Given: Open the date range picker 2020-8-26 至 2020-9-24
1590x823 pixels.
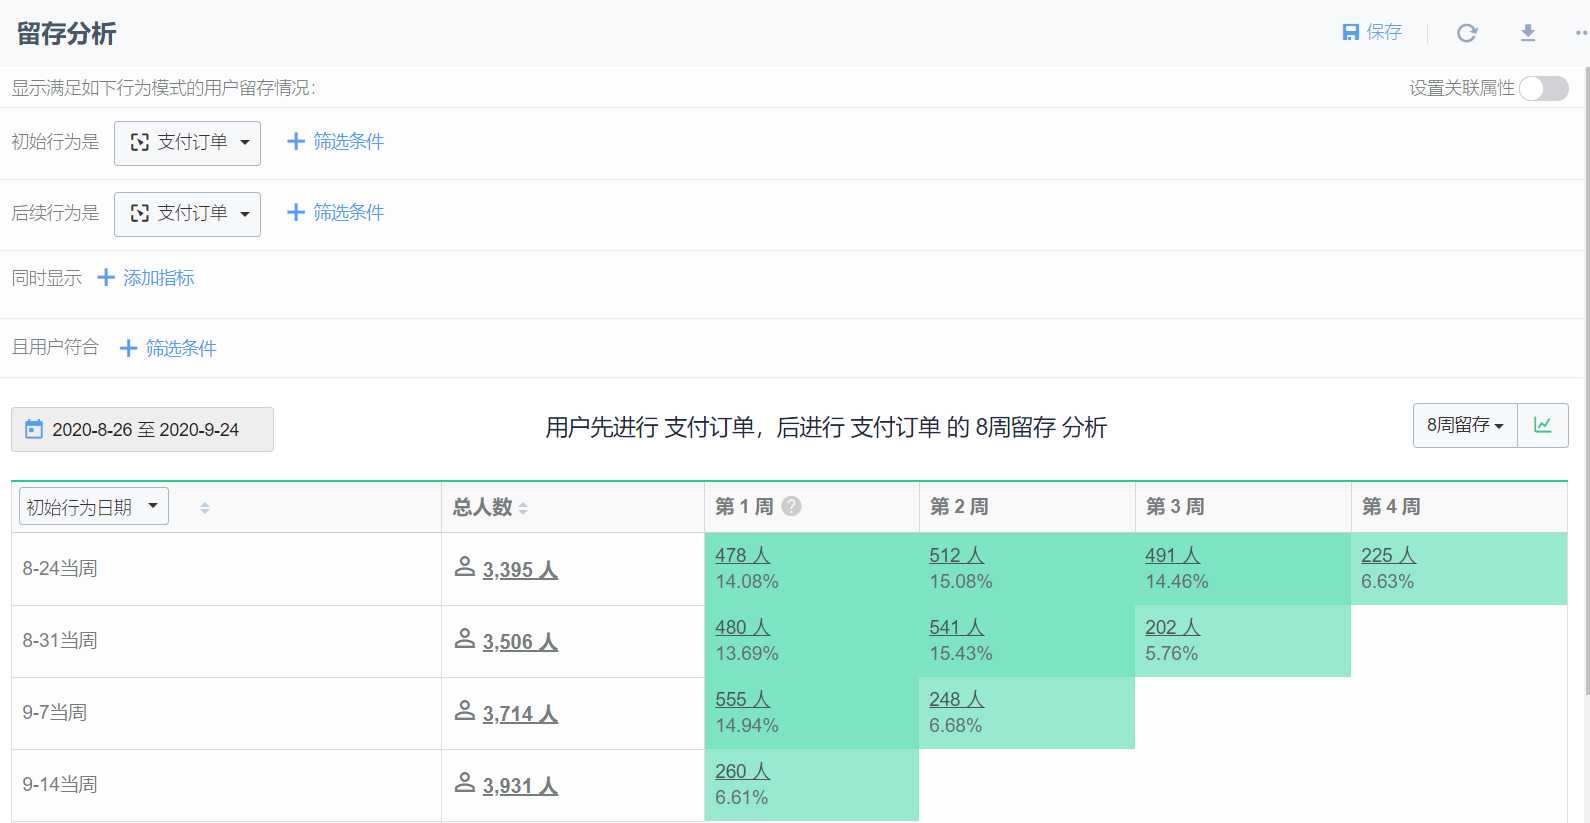Looking at the screenshot, I should [x=142, y=429].
